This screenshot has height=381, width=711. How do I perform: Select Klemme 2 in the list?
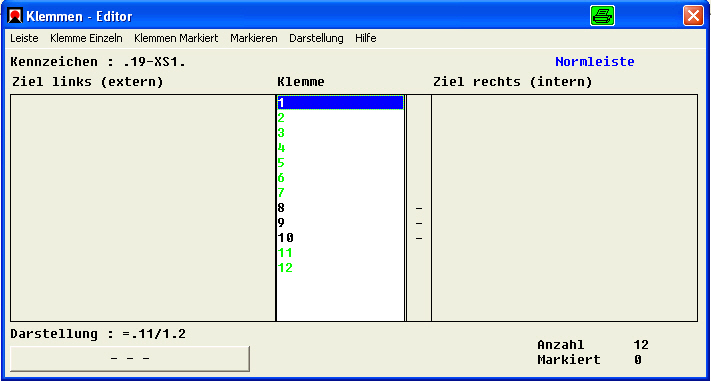[x=340, y=118]
